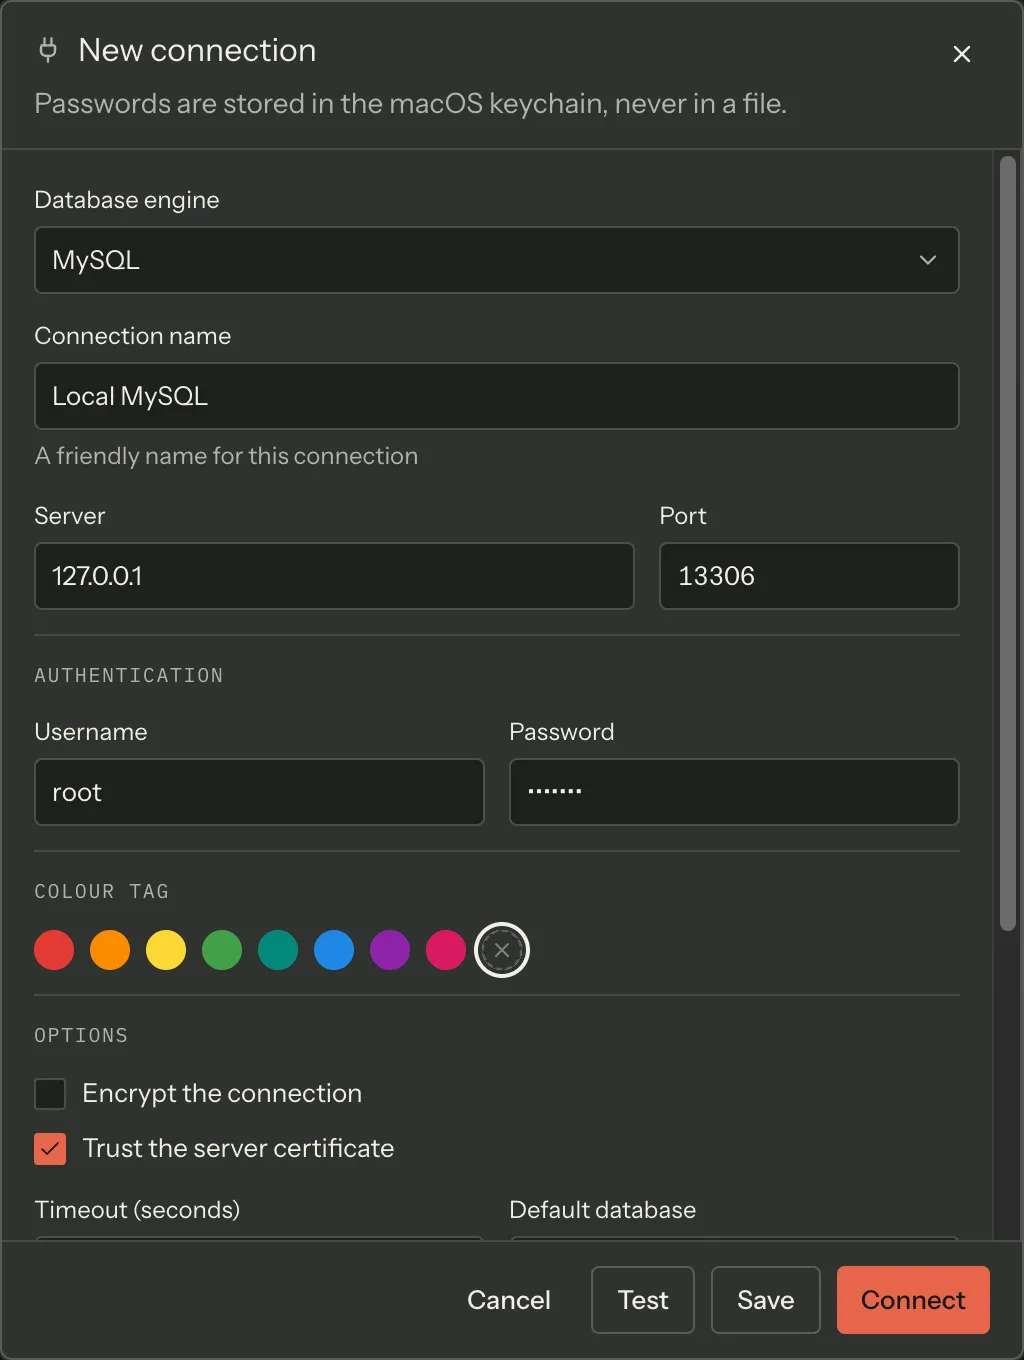
Task: Pick the red colour tag
Action: [x=54, y=950]
